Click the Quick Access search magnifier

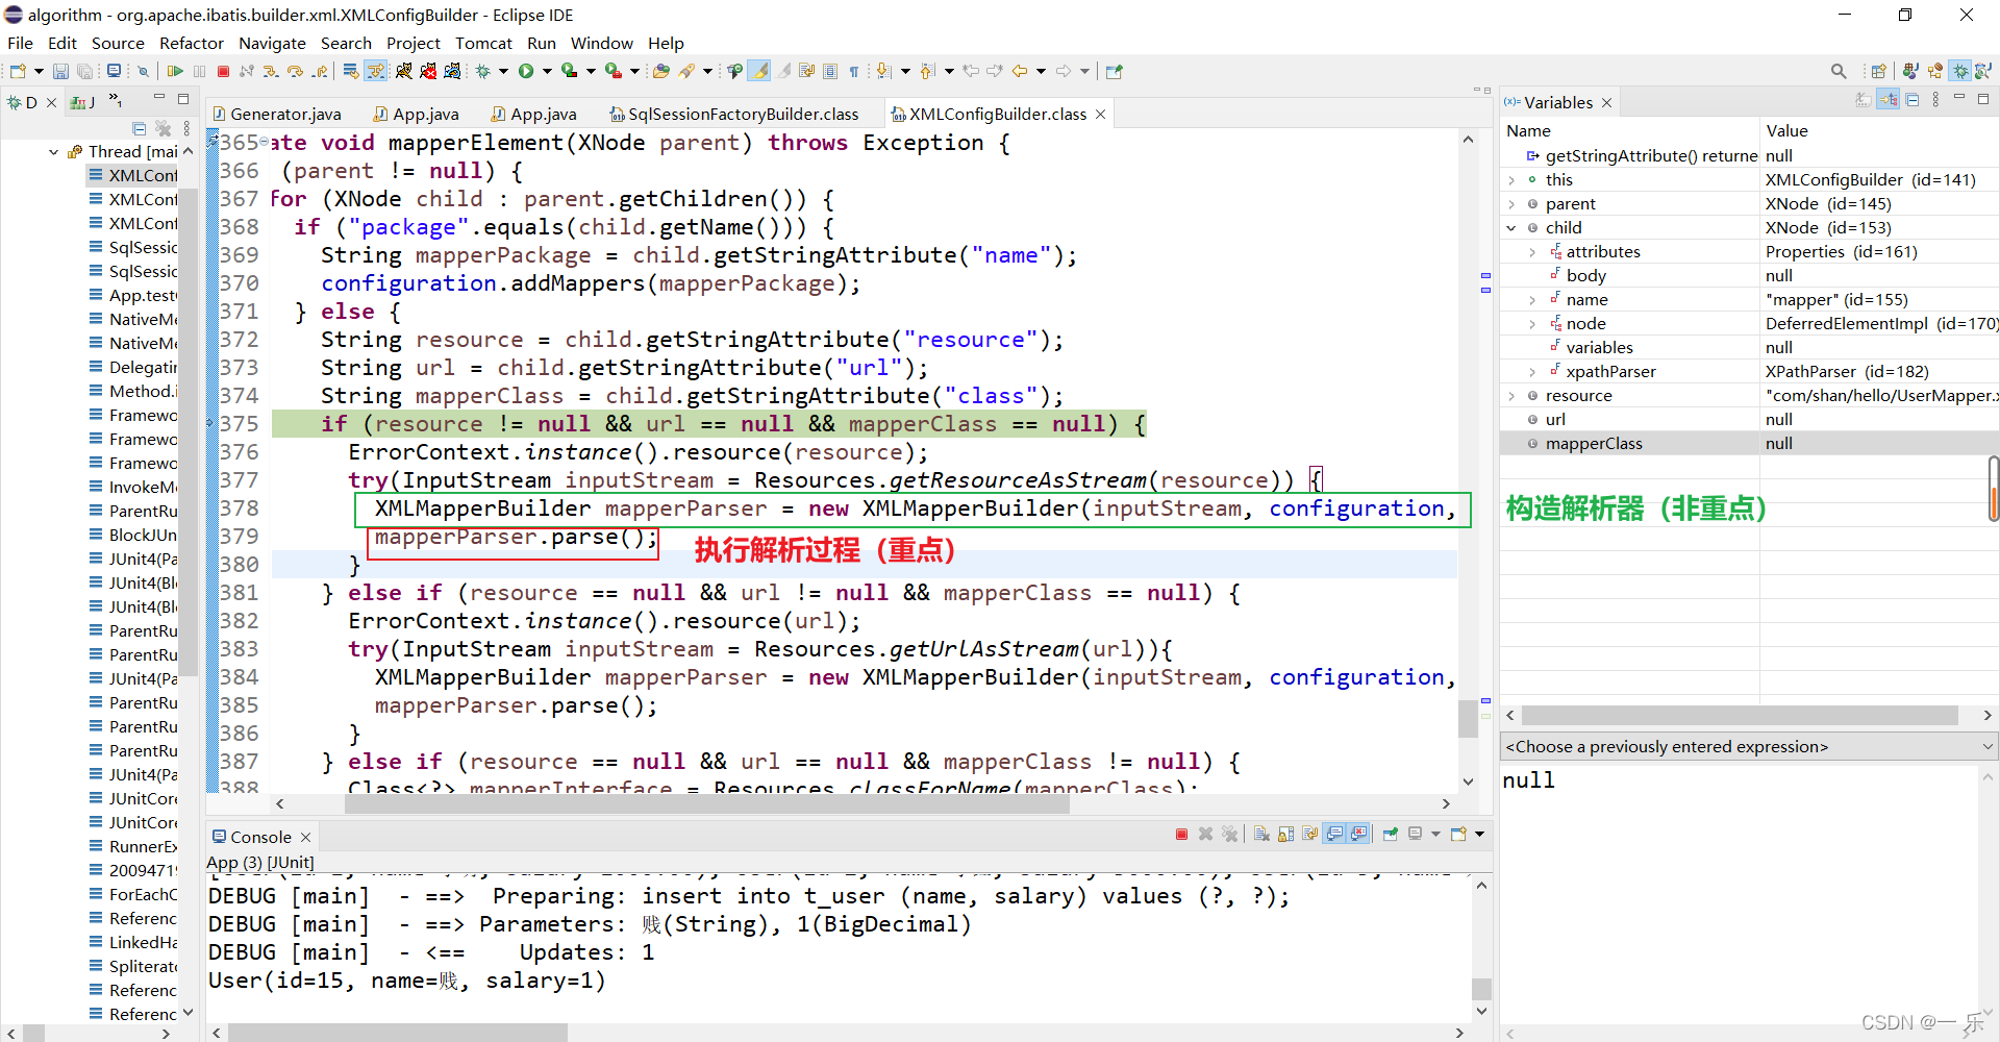1838,71
